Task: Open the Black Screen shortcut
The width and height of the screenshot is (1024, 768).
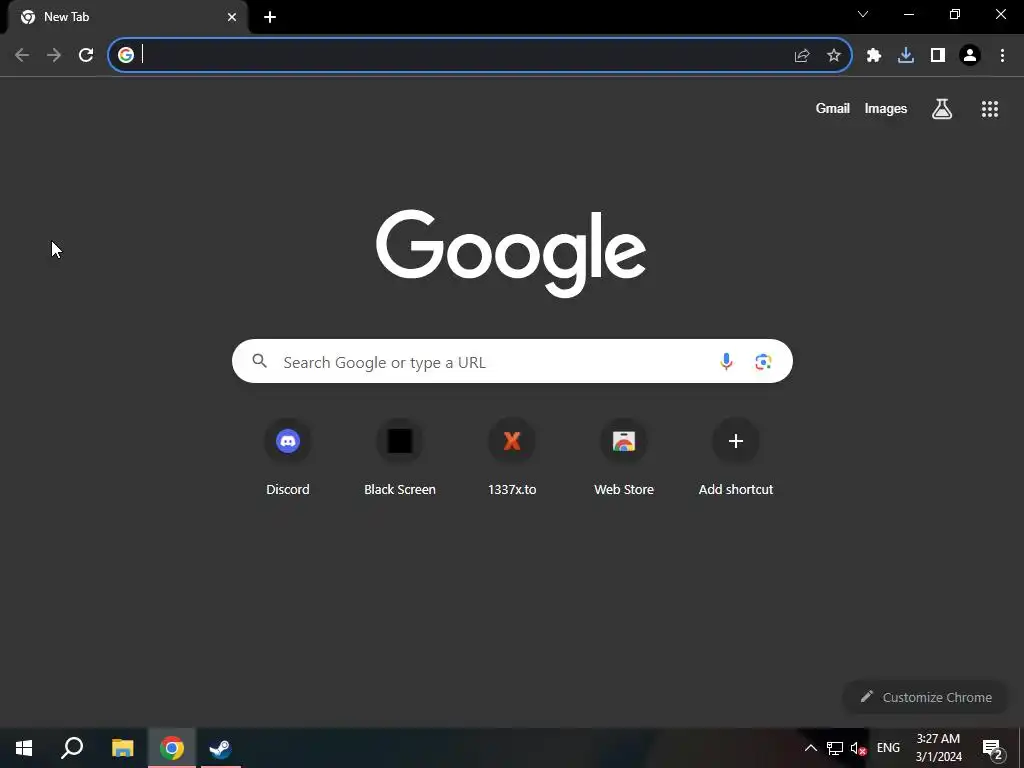Action: tap(400, 457)
